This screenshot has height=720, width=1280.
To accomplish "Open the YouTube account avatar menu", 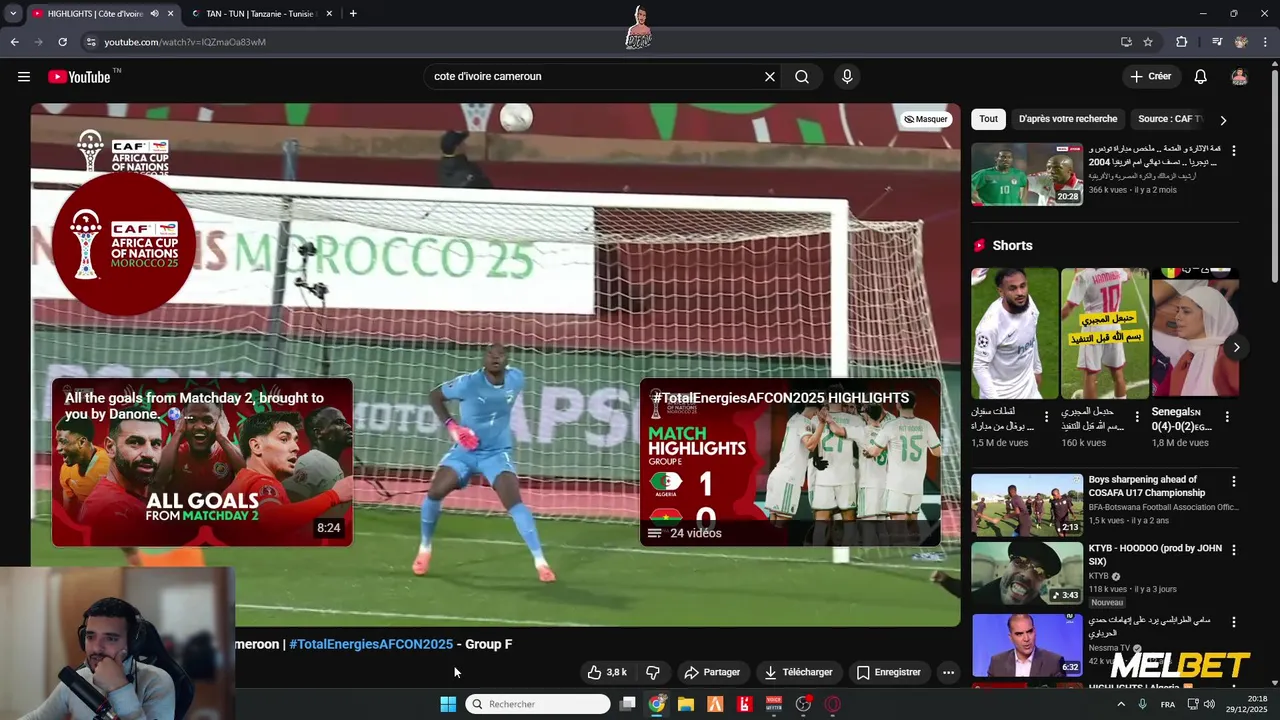I will [1239, 77].
